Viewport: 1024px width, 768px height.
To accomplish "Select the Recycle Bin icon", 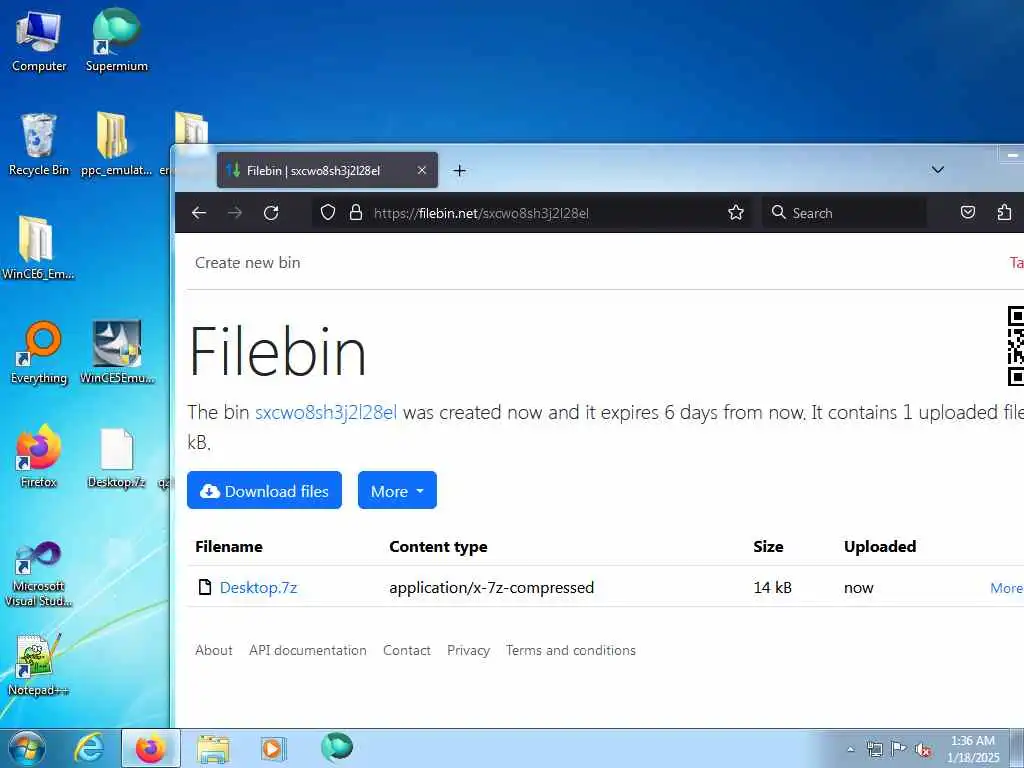I will point(39,145).
